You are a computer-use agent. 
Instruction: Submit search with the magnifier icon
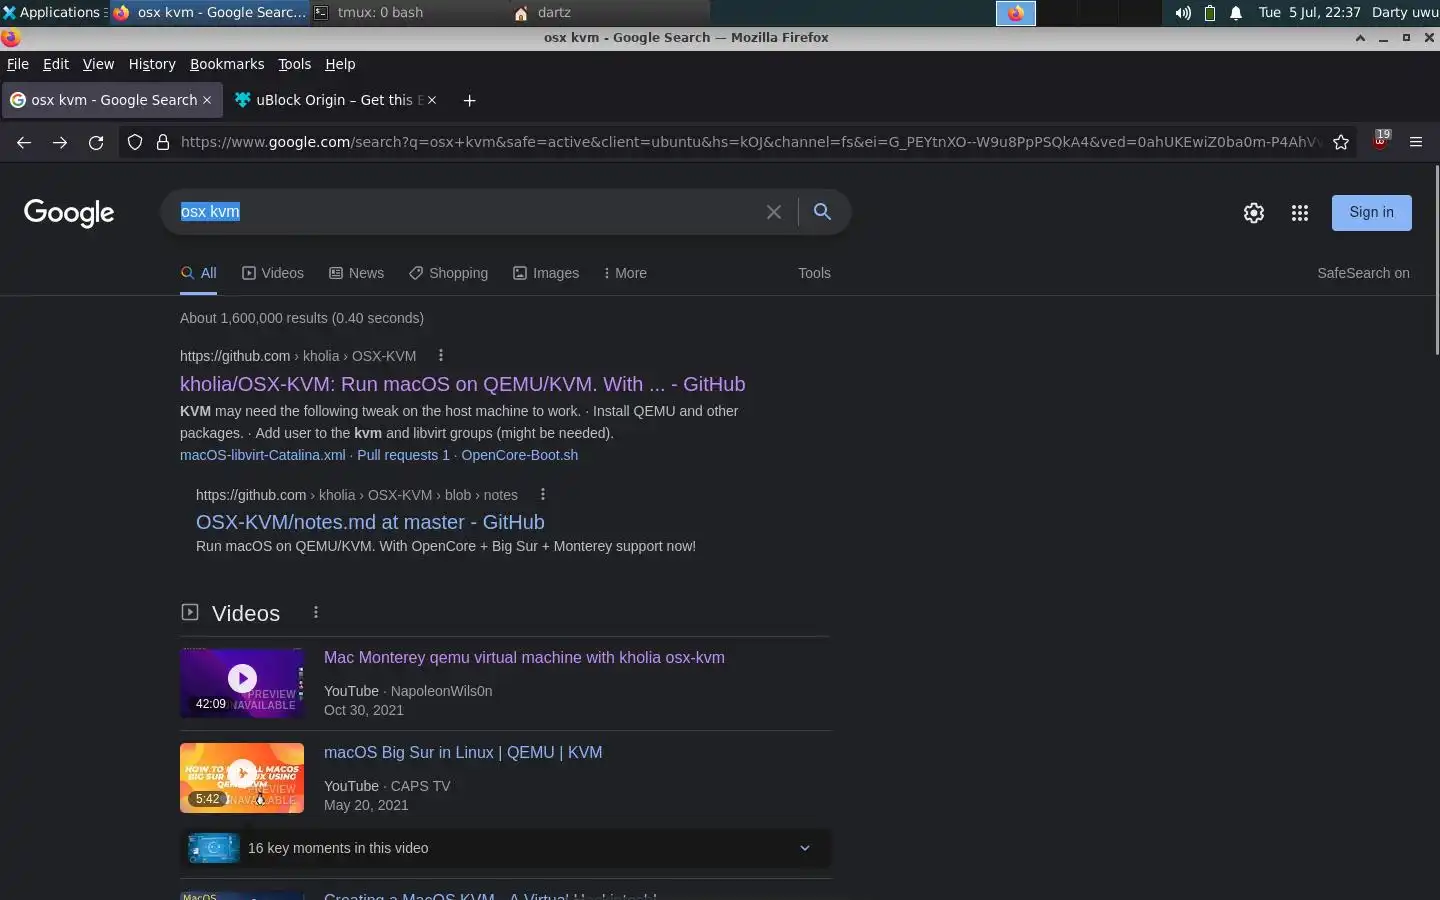click(x=822, y=211)
